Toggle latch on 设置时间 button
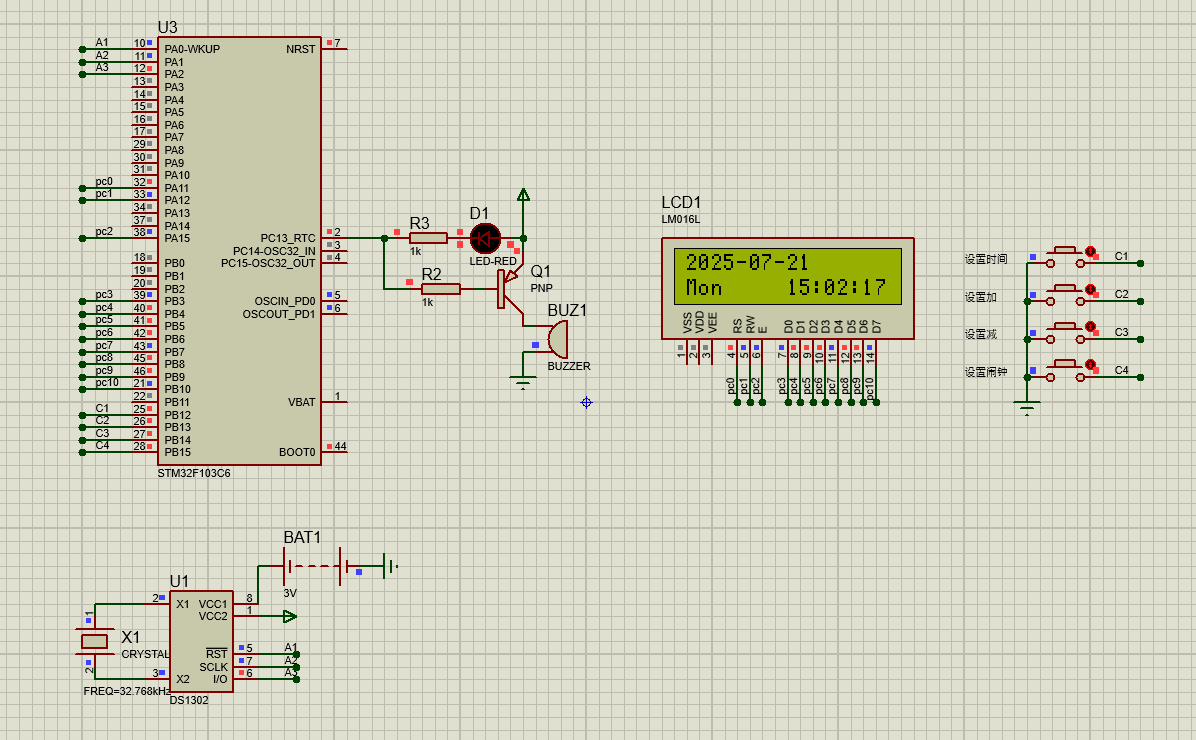This screenshot has height=740, width=1196. tap(1091, 251)
